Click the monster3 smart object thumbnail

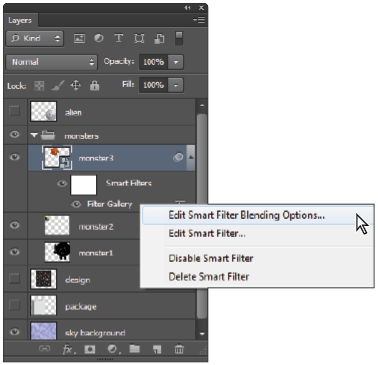(57, 157)
